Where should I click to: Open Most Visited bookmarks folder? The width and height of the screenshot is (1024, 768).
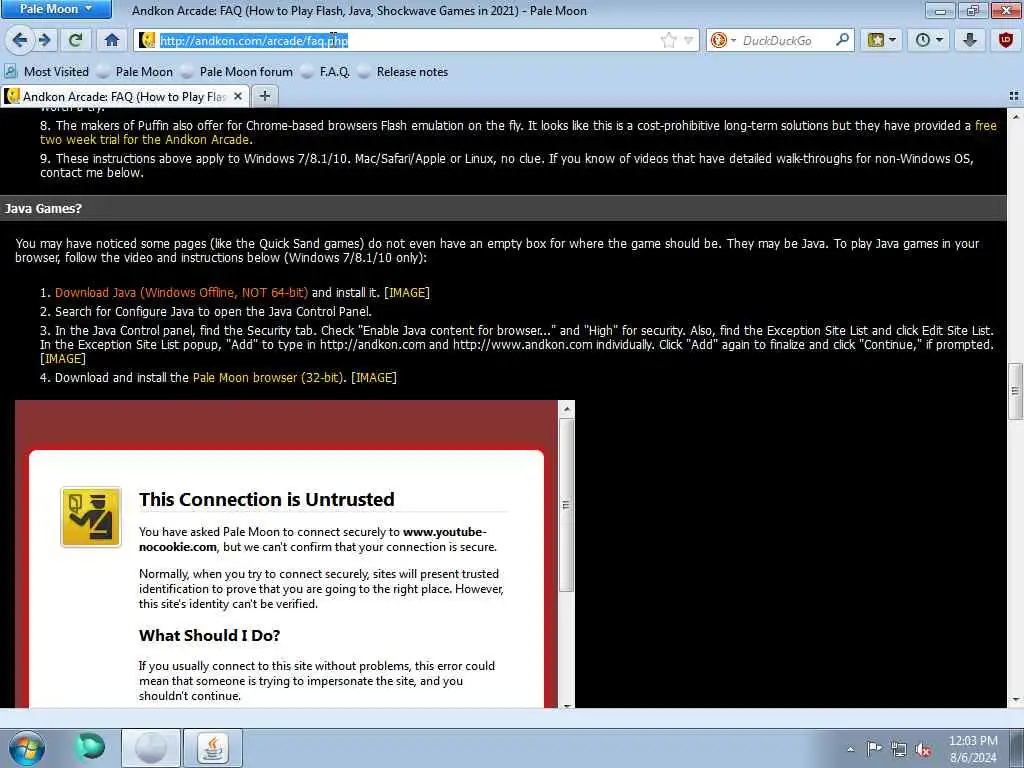click(47, 72)
